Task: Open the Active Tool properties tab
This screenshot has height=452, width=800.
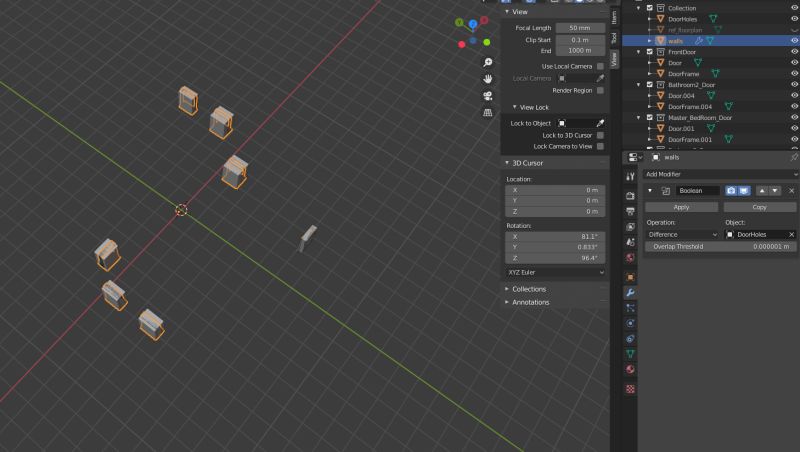Action: tap(630, 177)
